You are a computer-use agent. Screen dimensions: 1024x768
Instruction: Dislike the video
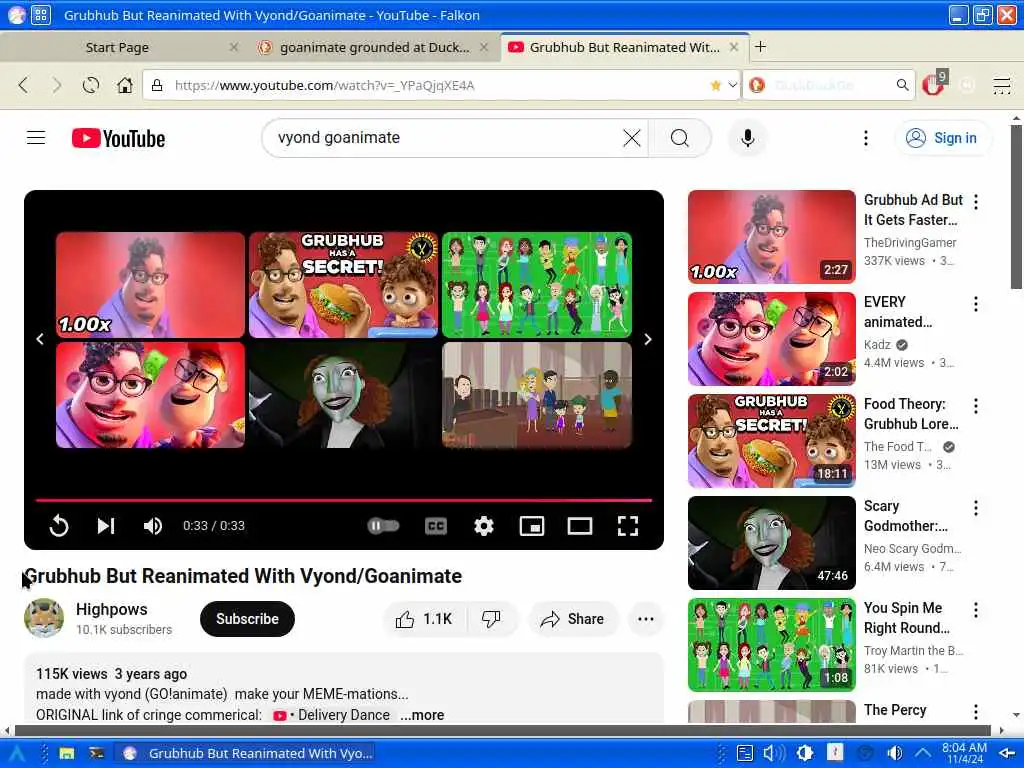point(492,618)
